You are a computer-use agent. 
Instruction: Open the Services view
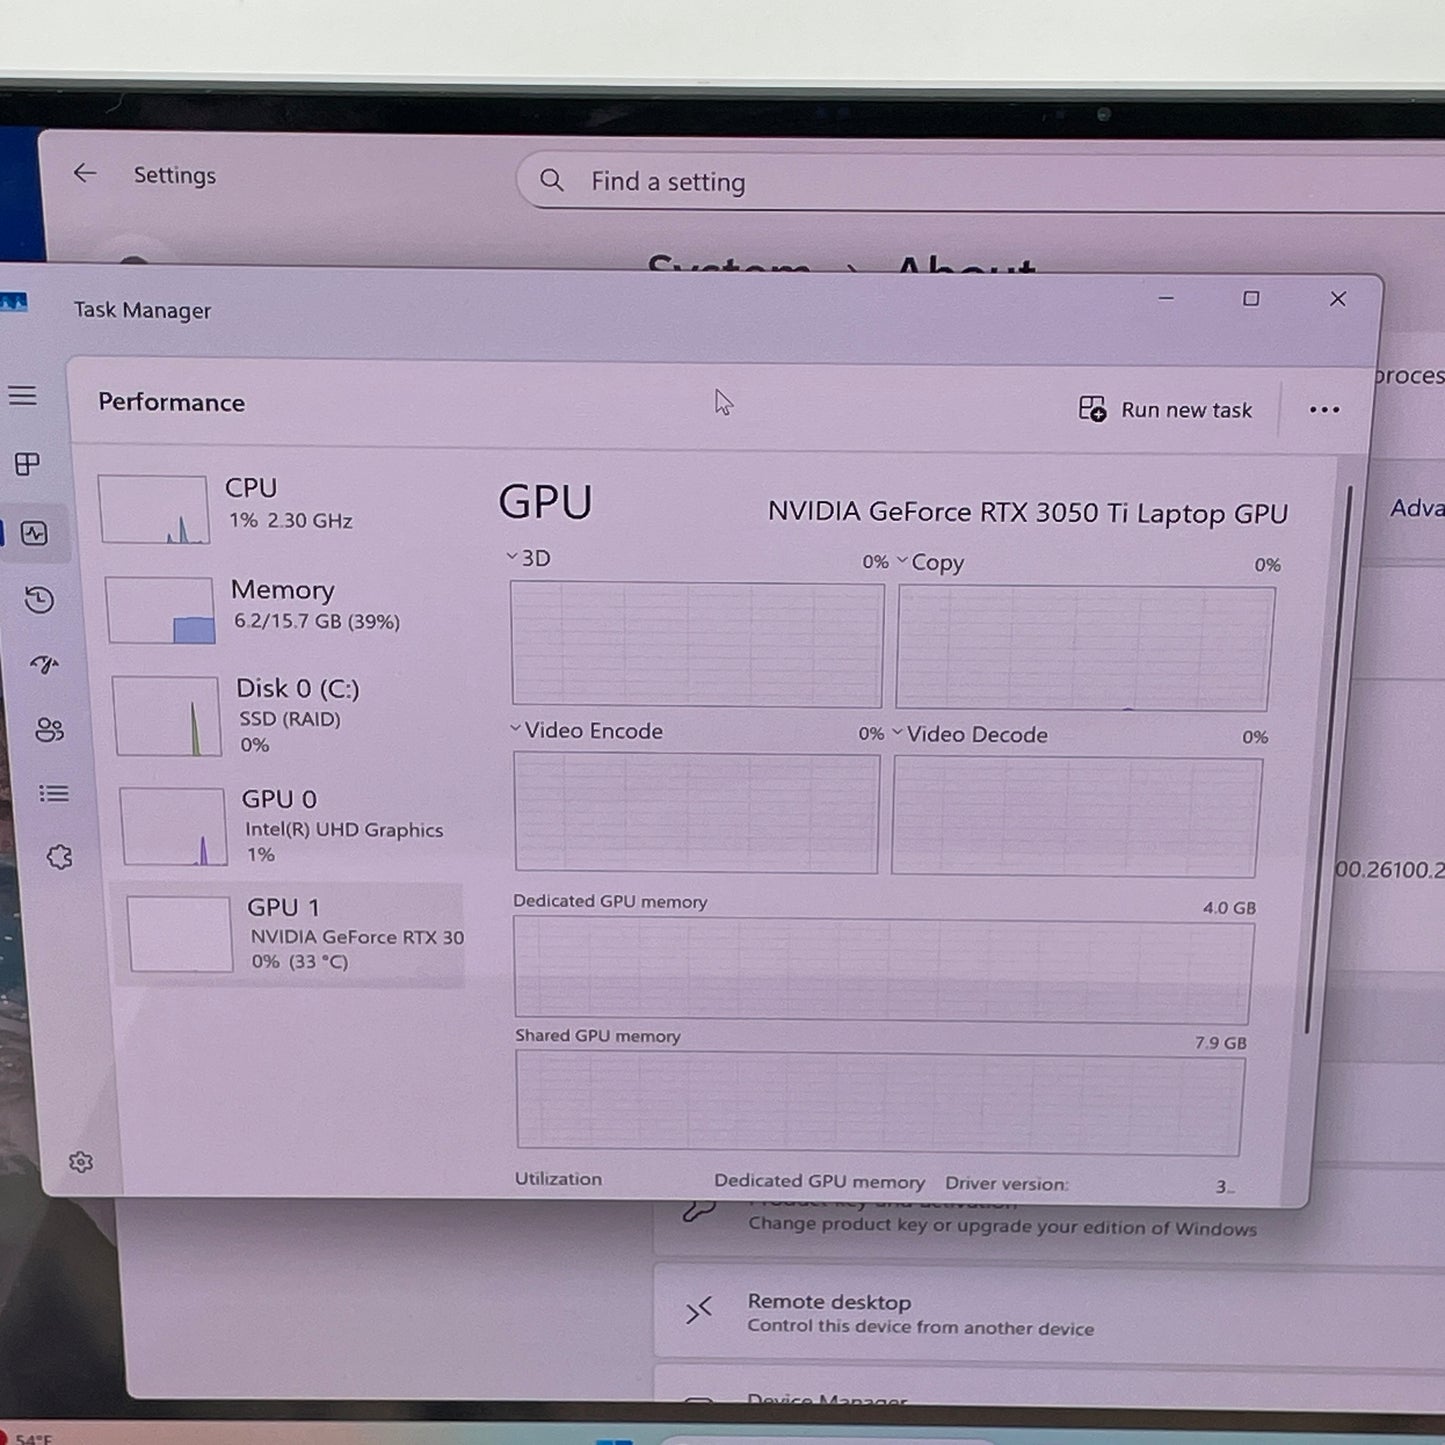(x=59, y=853)
